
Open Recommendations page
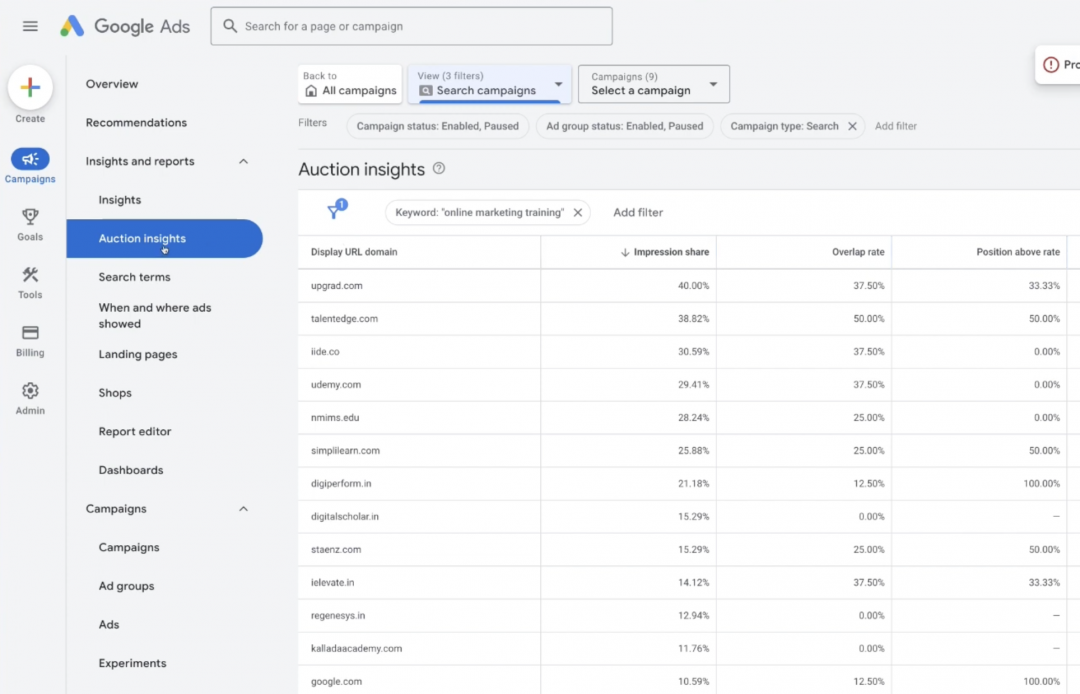coord(136,123)
